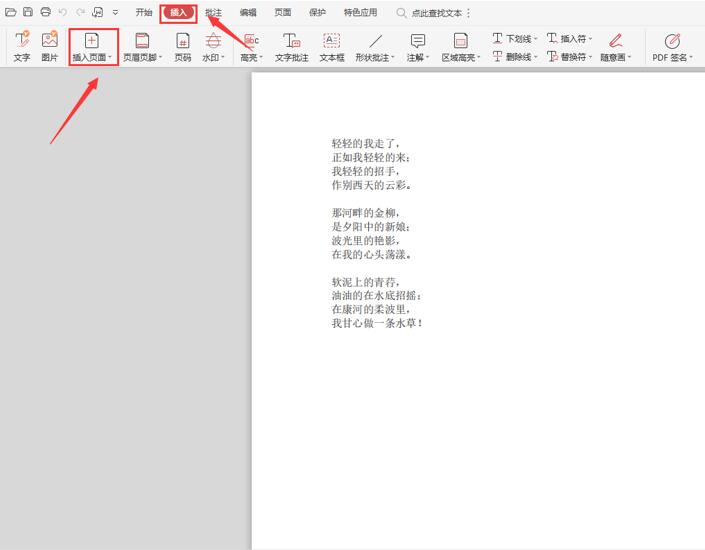Click the 形状批注 shape annotation icon

tap(375, 40)
